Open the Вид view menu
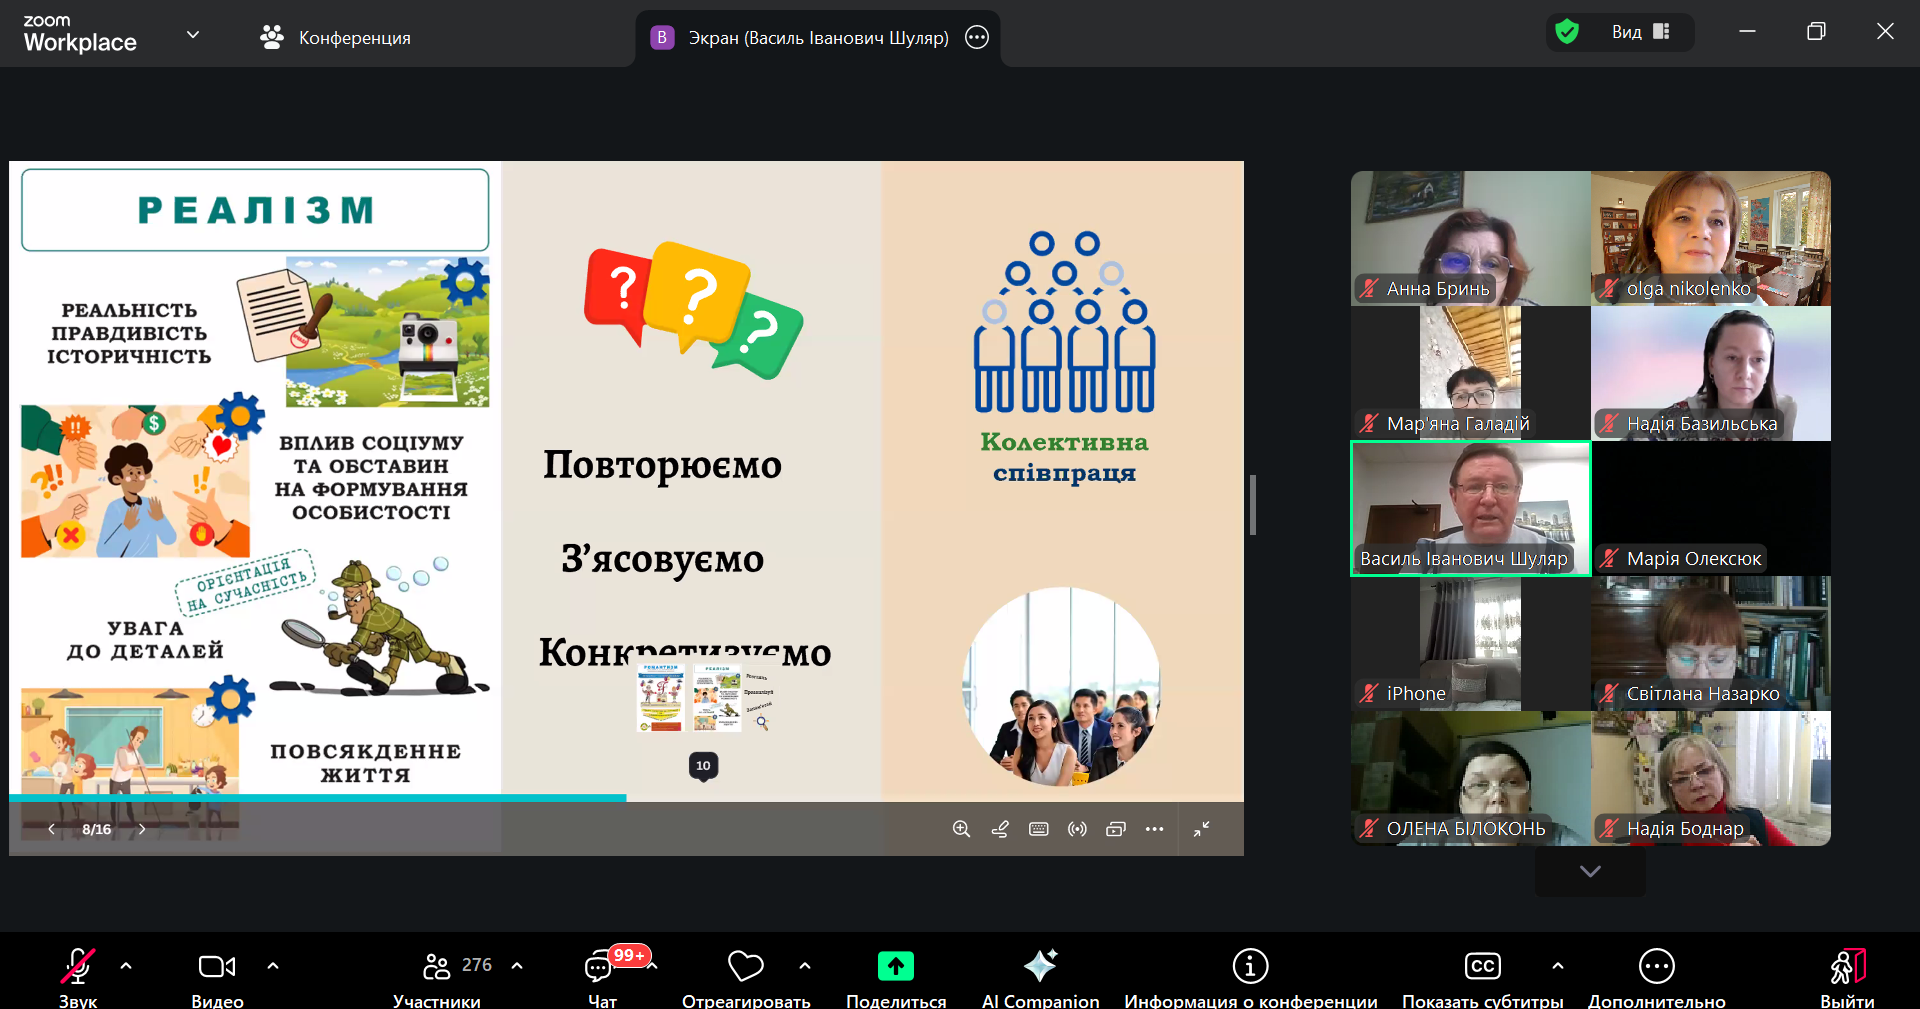Image resolution: width=1920 pixels, height=1009 pixels. pos(1640,32)
